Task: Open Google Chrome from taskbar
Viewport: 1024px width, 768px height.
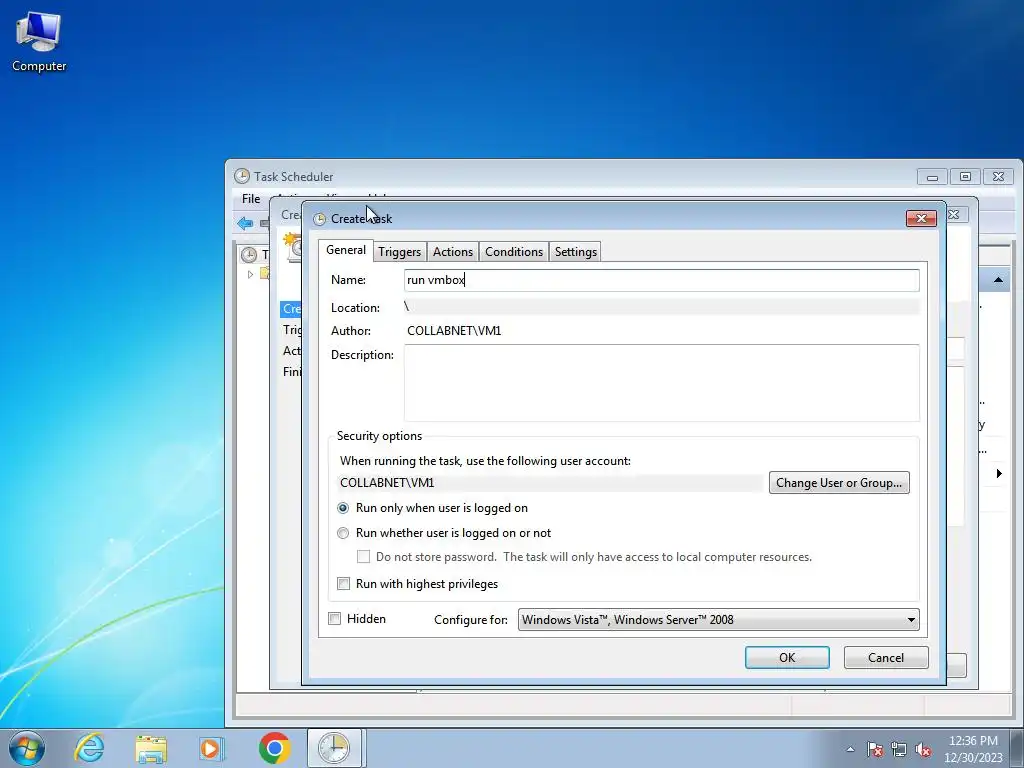Action: pos(274,748)
